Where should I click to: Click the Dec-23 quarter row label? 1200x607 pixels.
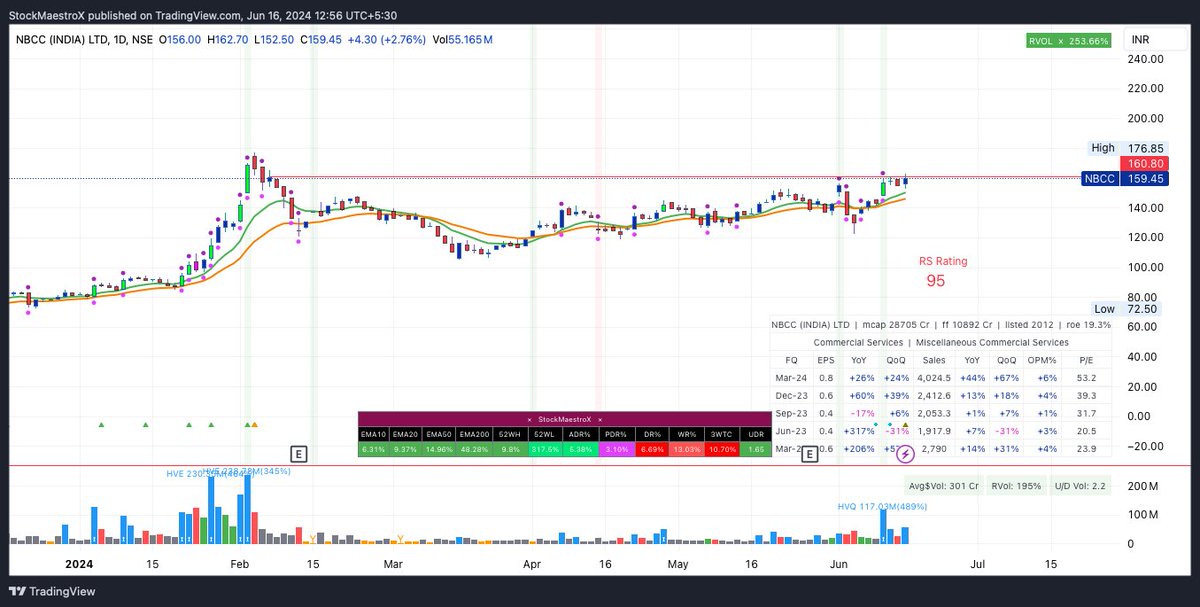[792, 396]
